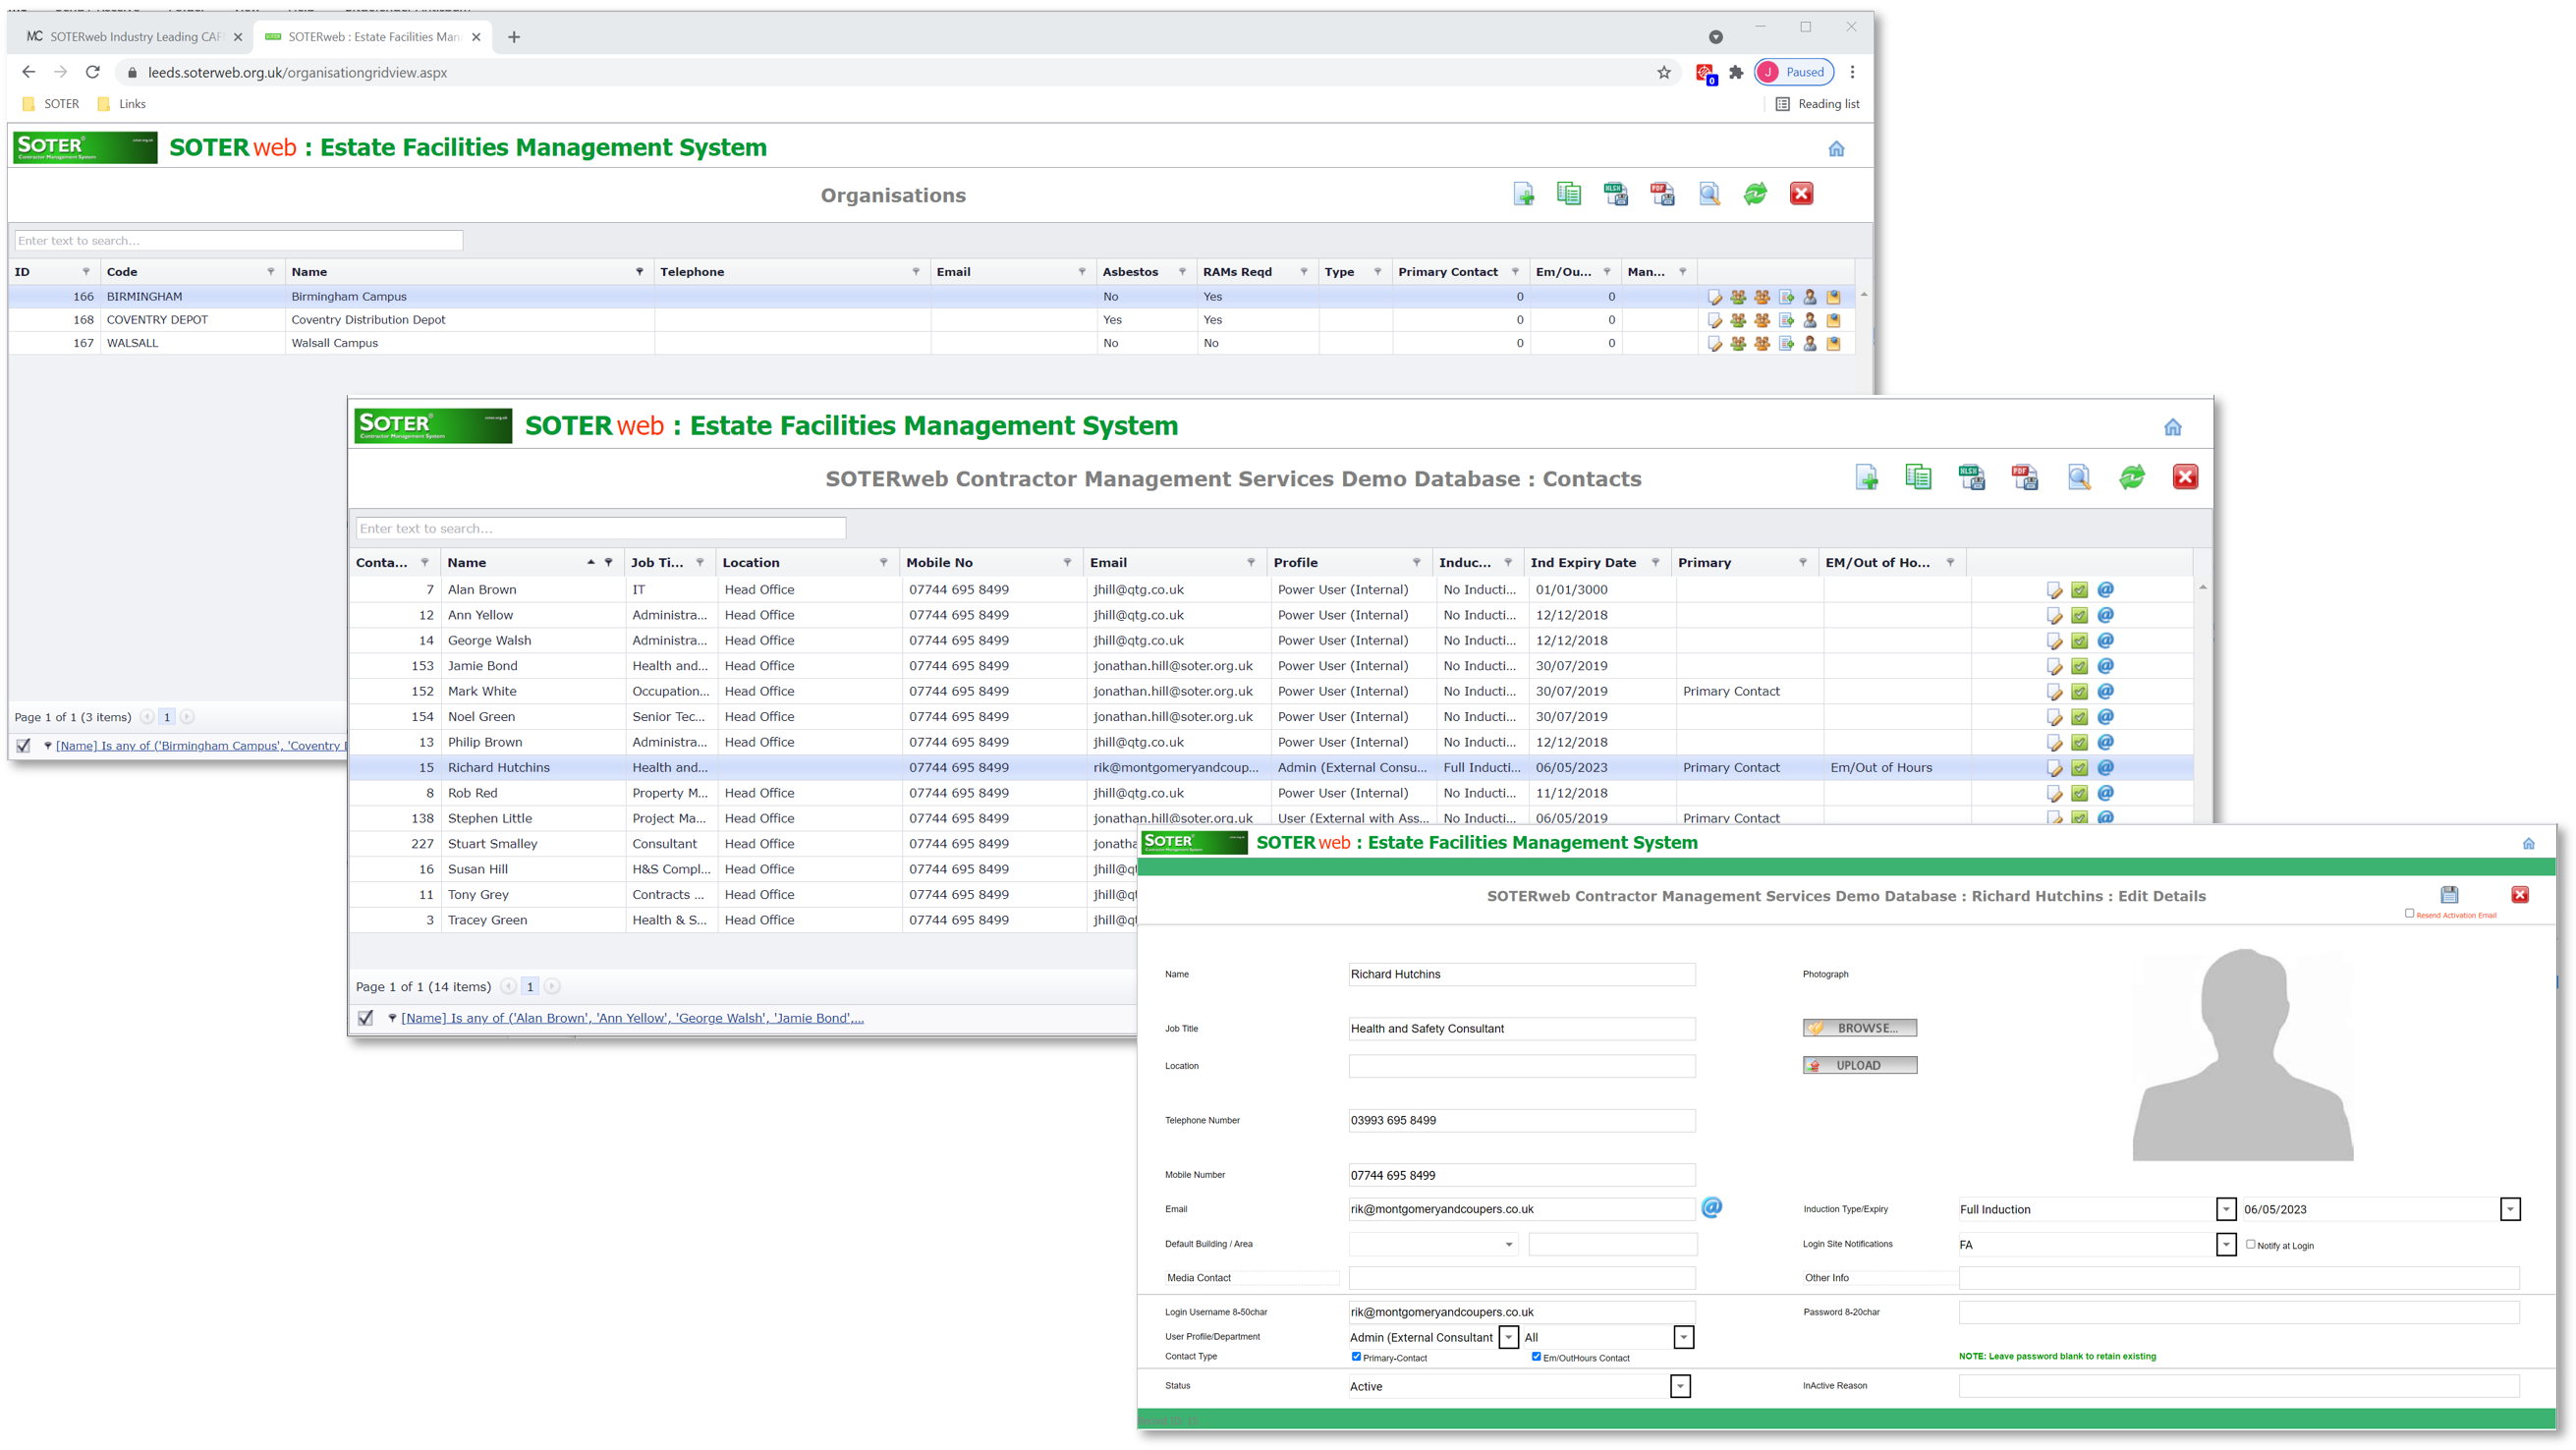Click the browser extensions puzzle icon
Viewport: 2576px width, 1450px height.
pyautogui.click(x=1736, y=72)
